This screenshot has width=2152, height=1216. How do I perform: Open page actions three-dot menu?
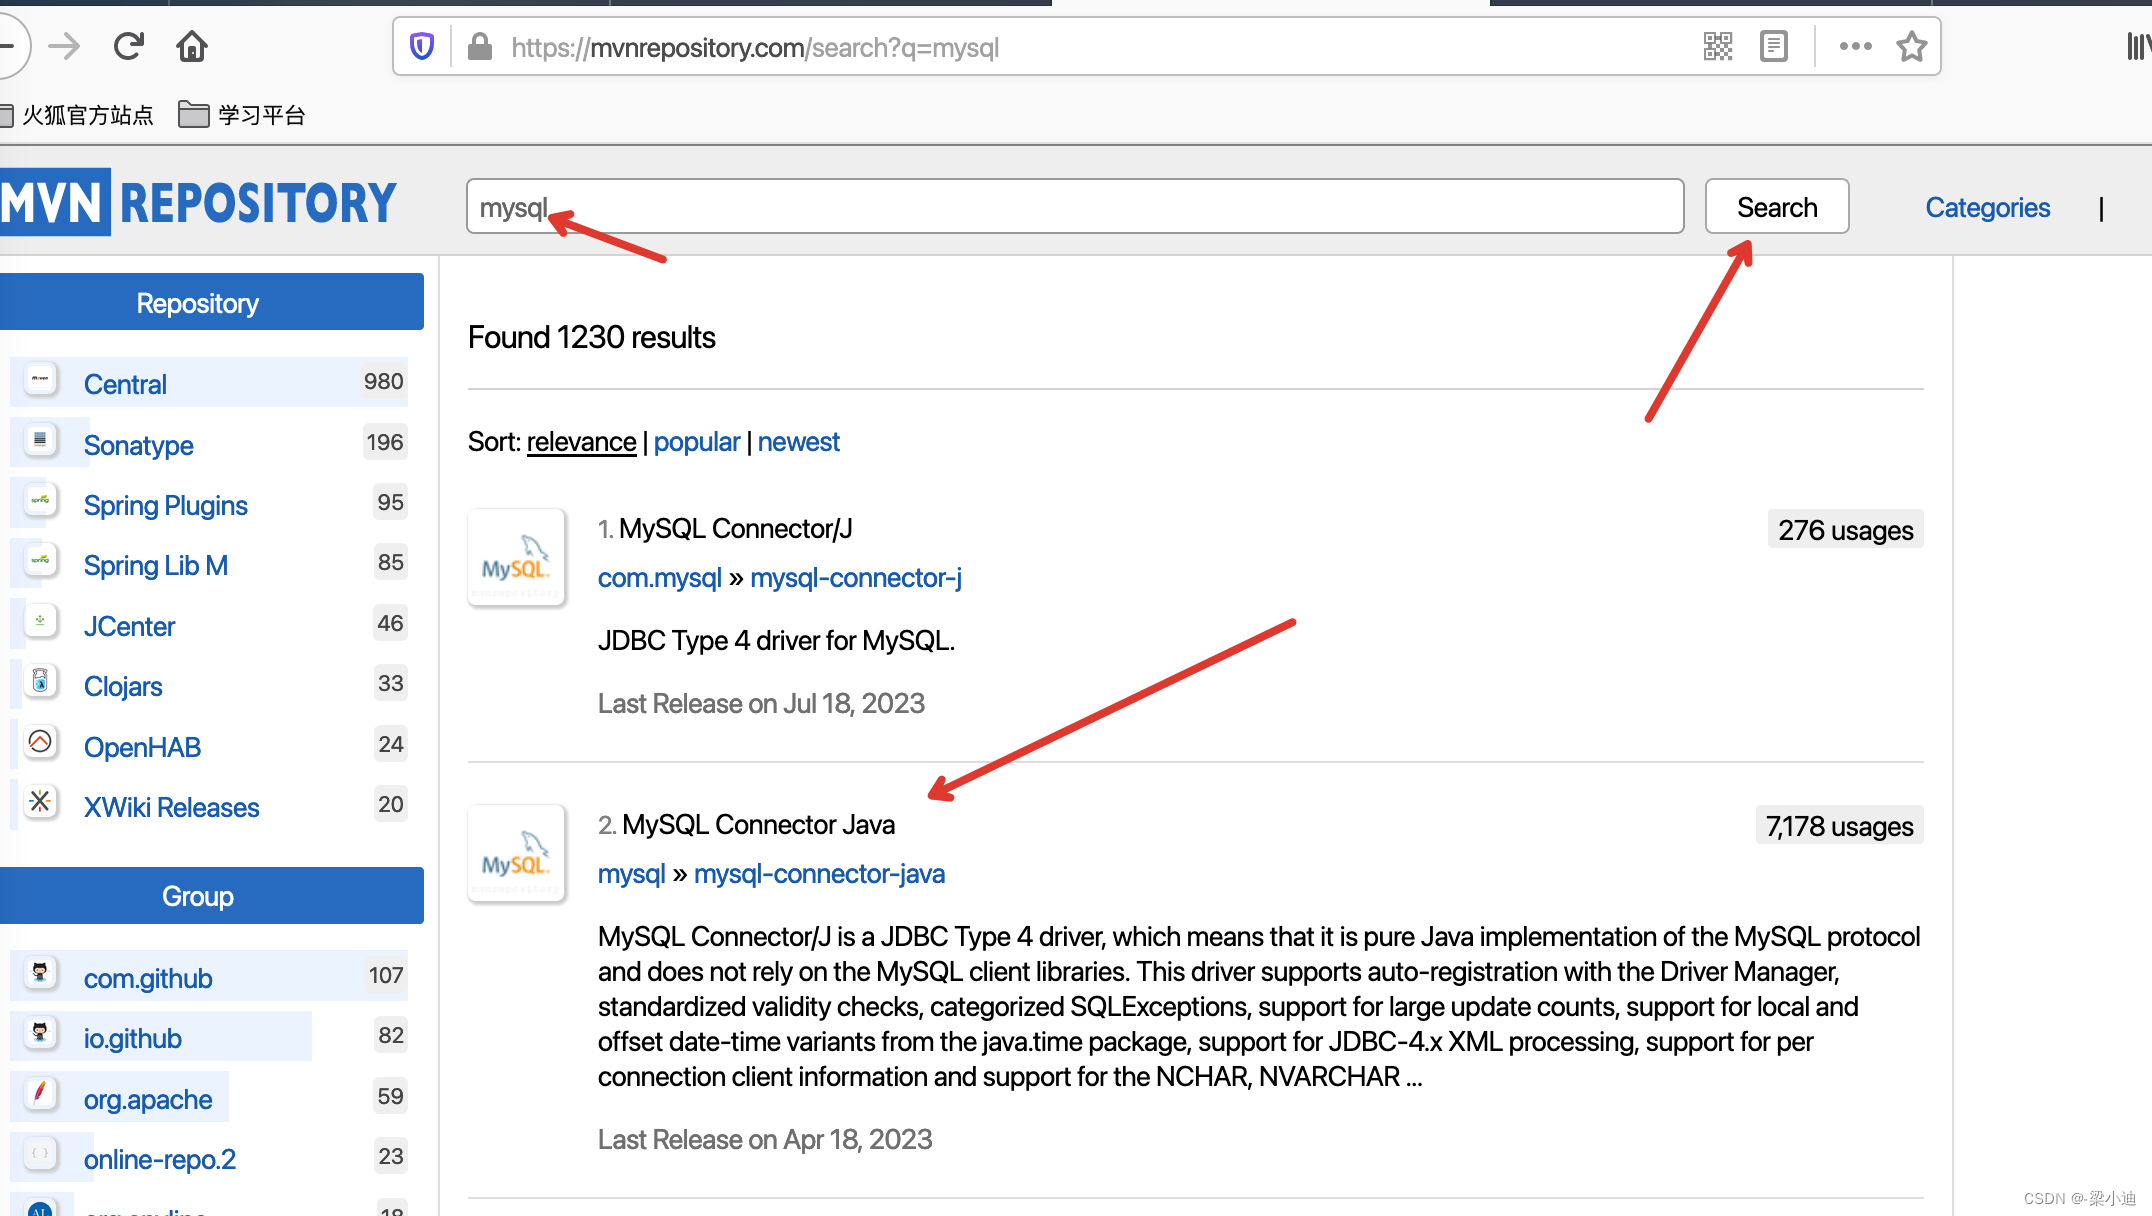tap(1856, 46)
